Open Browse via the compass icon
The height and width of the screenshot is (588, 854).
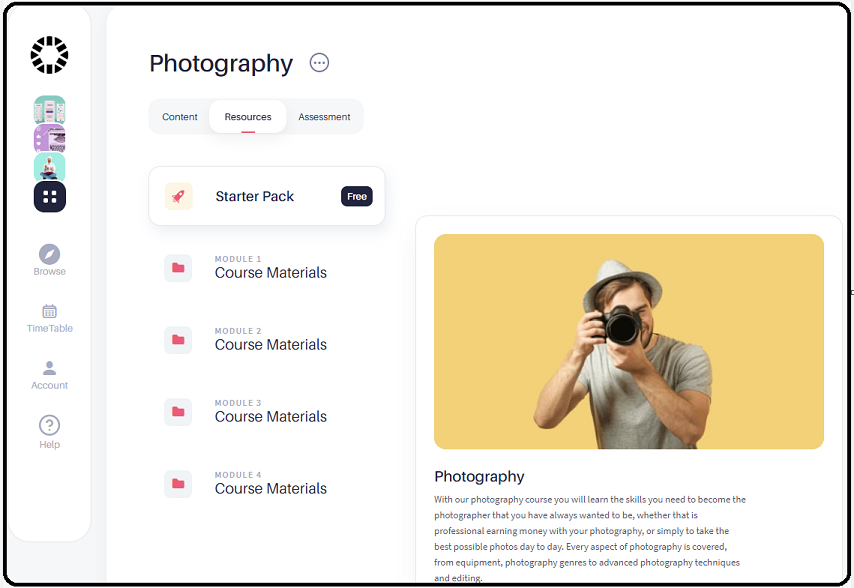pos(50,254)
